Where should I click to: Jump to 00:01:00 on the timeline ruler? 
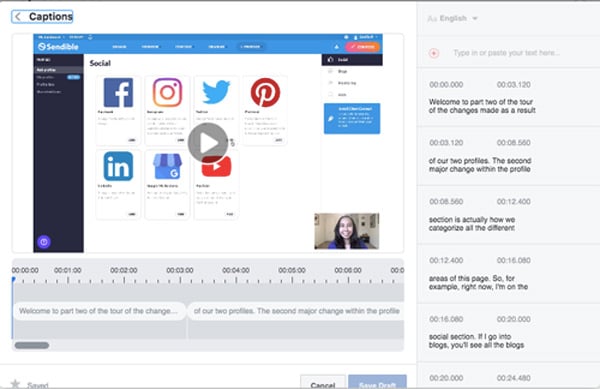(68, 270)
